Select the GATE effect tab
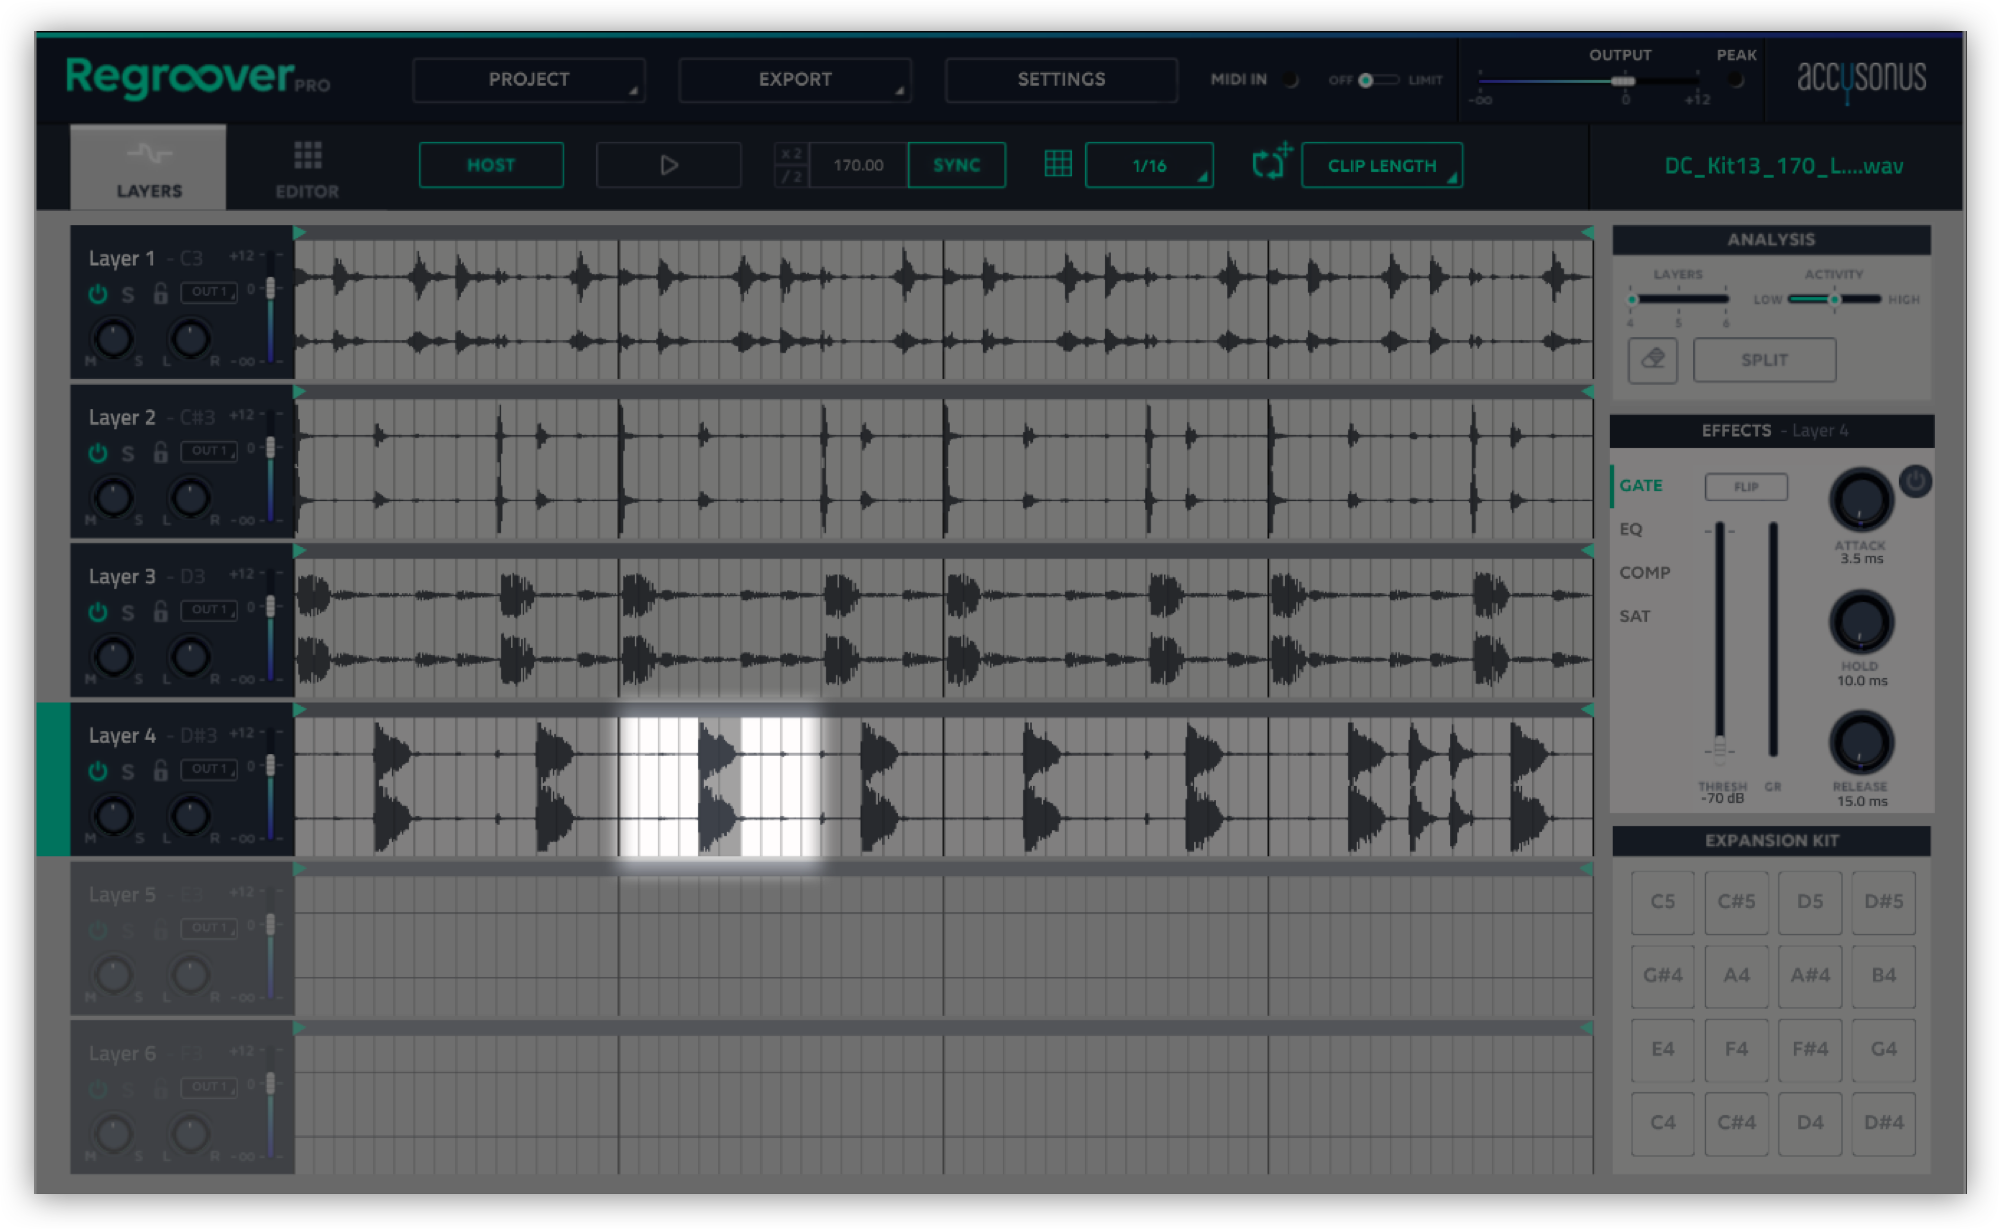The width and height of the screenshot is (2000, 1230). pos(1641,485)
